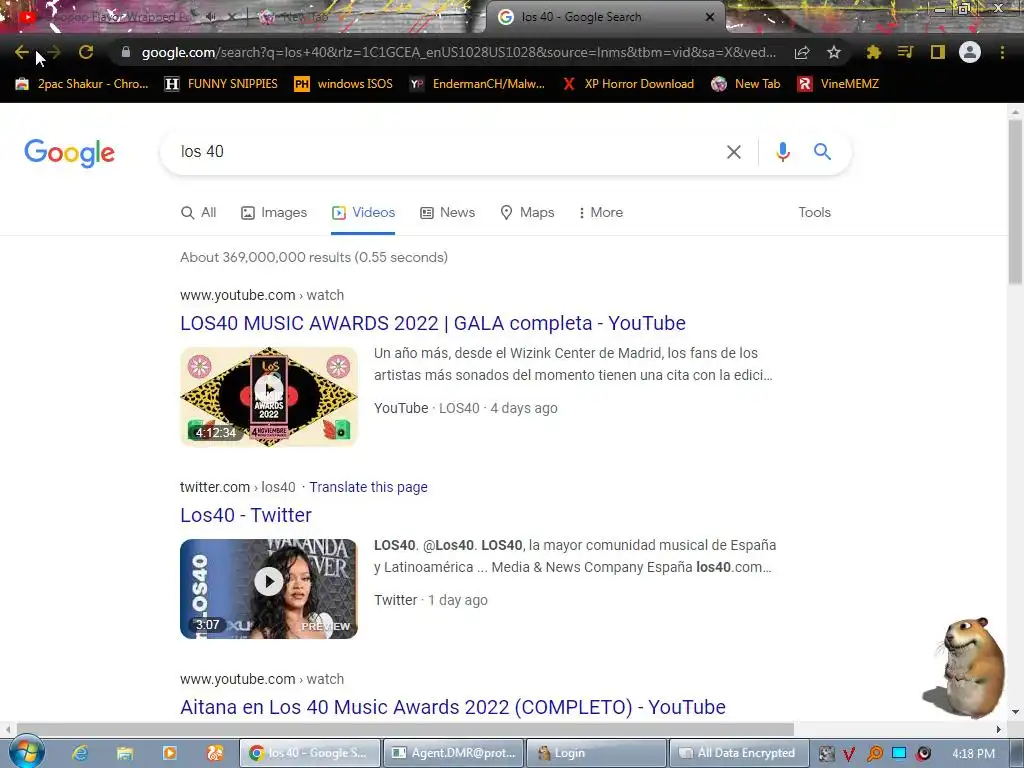Viewport: 1024px width, 768px height.
Task: Click the scroll-down arrow of the page
Action: point(1015,712)
